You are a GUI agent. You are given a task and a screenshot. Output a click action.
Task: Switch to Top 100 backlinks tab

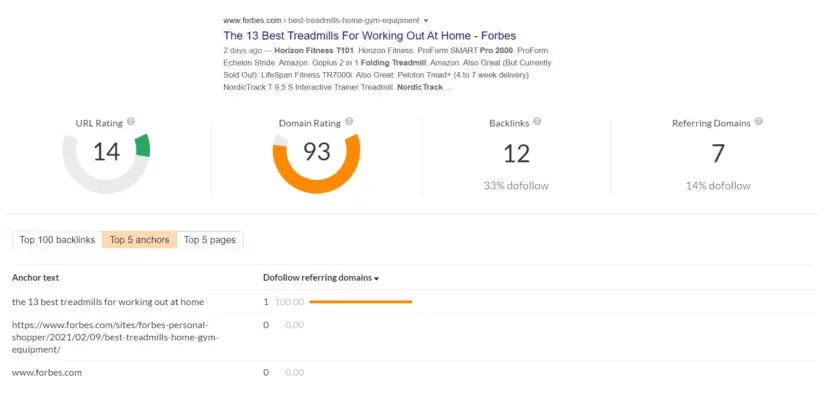57,240
